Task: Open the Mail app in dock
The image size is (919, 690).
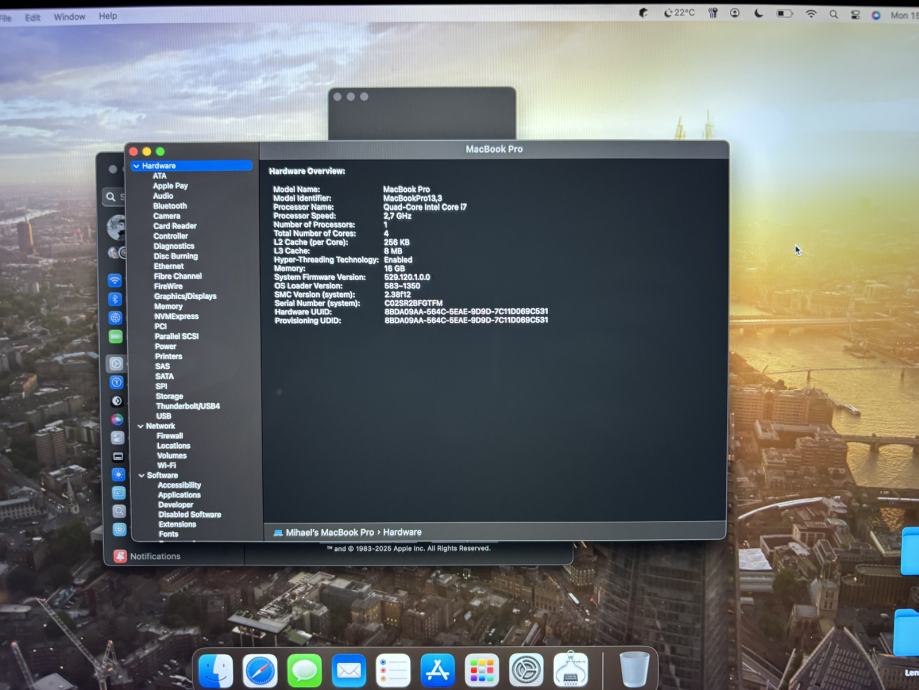Action: pos(349,669)
